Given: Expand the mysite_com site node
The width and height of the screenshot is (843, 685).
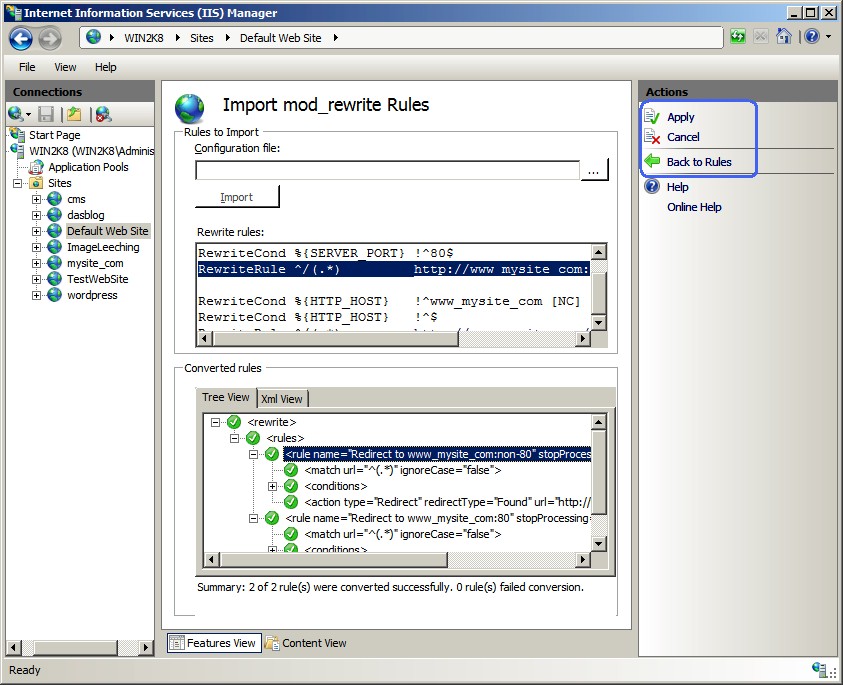Looking at the screenshot, I should pos(37,263).
